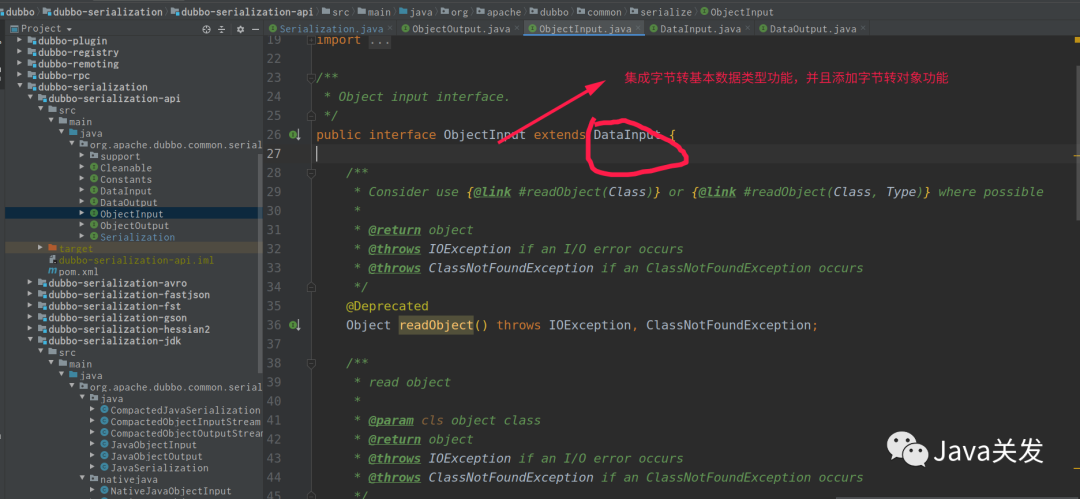Open the Project panel settings gear
This screenshot has height=499, width=1080.
coord(240,29)
